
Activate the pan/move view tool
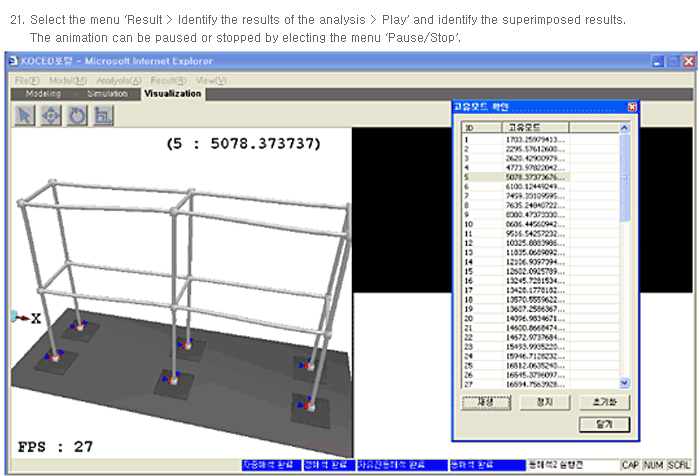click(x=50, y=115)
